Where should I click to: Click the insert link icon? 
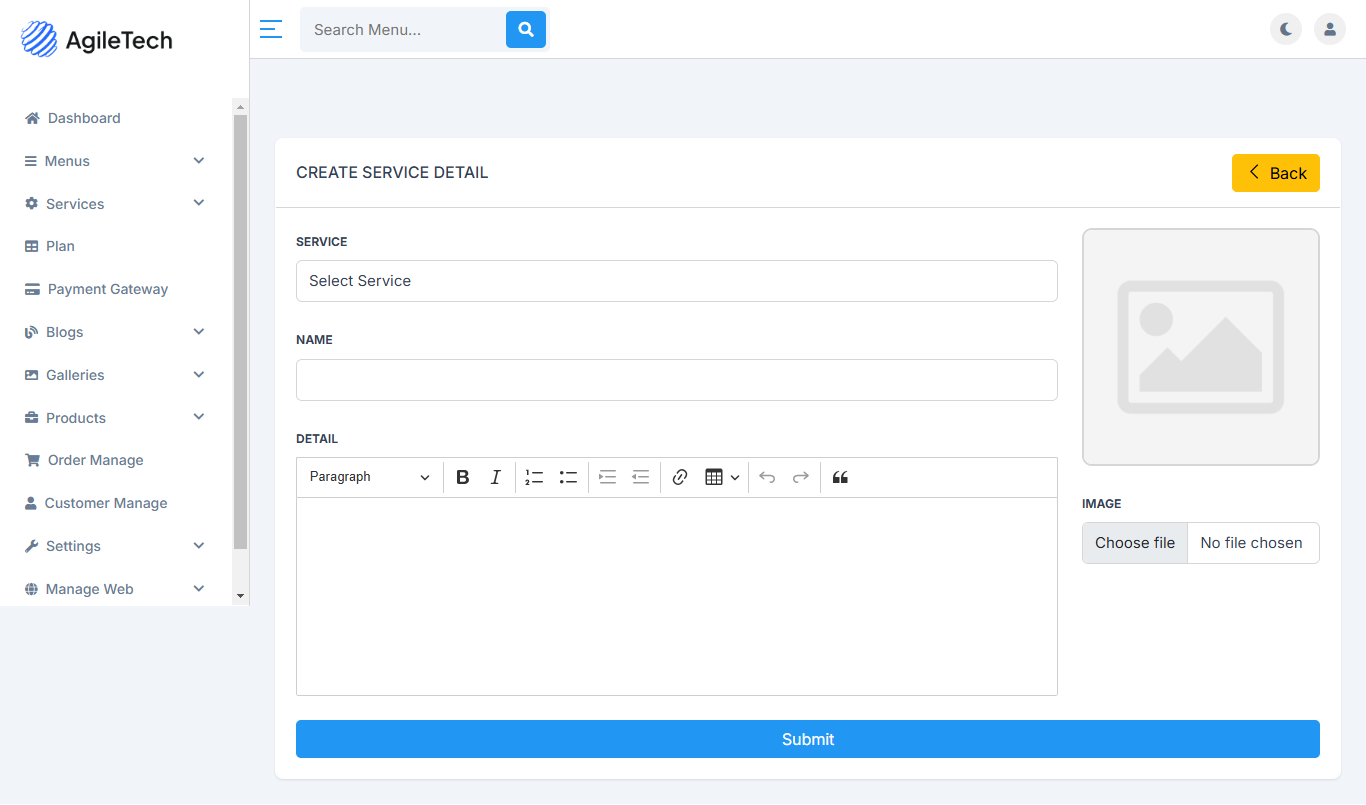tap(680, 477)
